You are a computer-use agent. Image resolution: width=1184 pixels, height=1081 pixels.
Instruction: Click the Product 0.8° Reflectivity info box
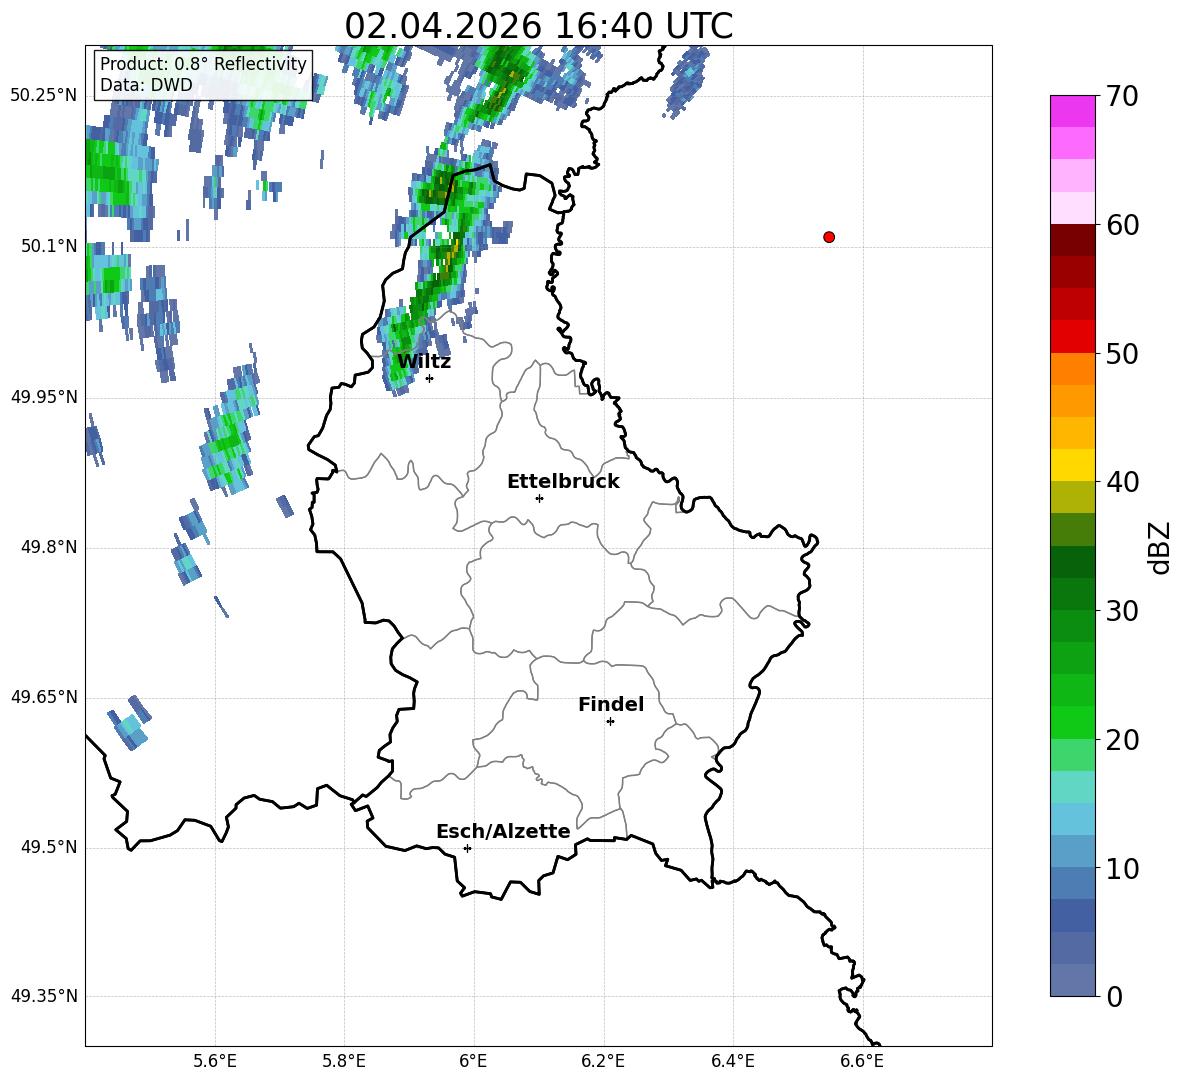(203, 74)
